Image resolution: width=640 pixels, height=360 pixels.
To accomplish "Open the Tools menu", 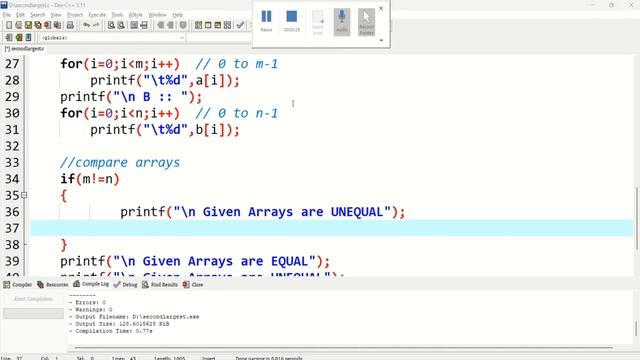I will click(x=117, y=15).
